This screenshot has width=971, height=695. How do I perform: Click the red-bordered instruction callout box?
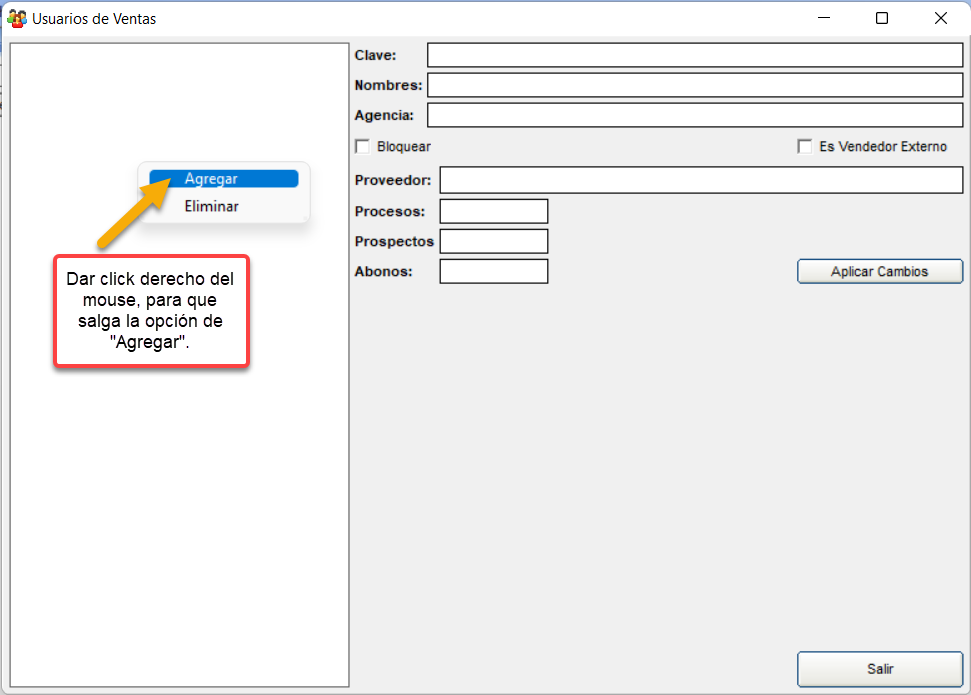tap(150, 310)
